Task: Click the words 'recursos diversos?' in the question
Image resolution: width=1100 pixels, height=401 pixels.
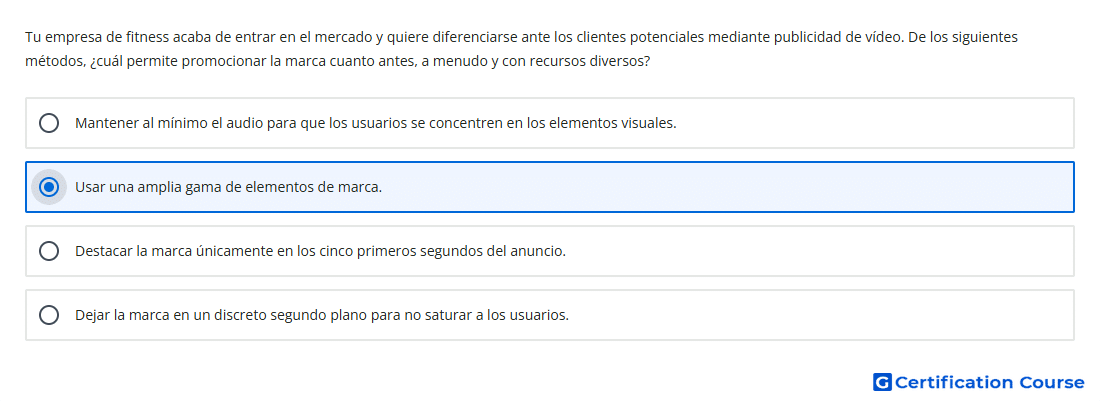Action: point(591,61)
